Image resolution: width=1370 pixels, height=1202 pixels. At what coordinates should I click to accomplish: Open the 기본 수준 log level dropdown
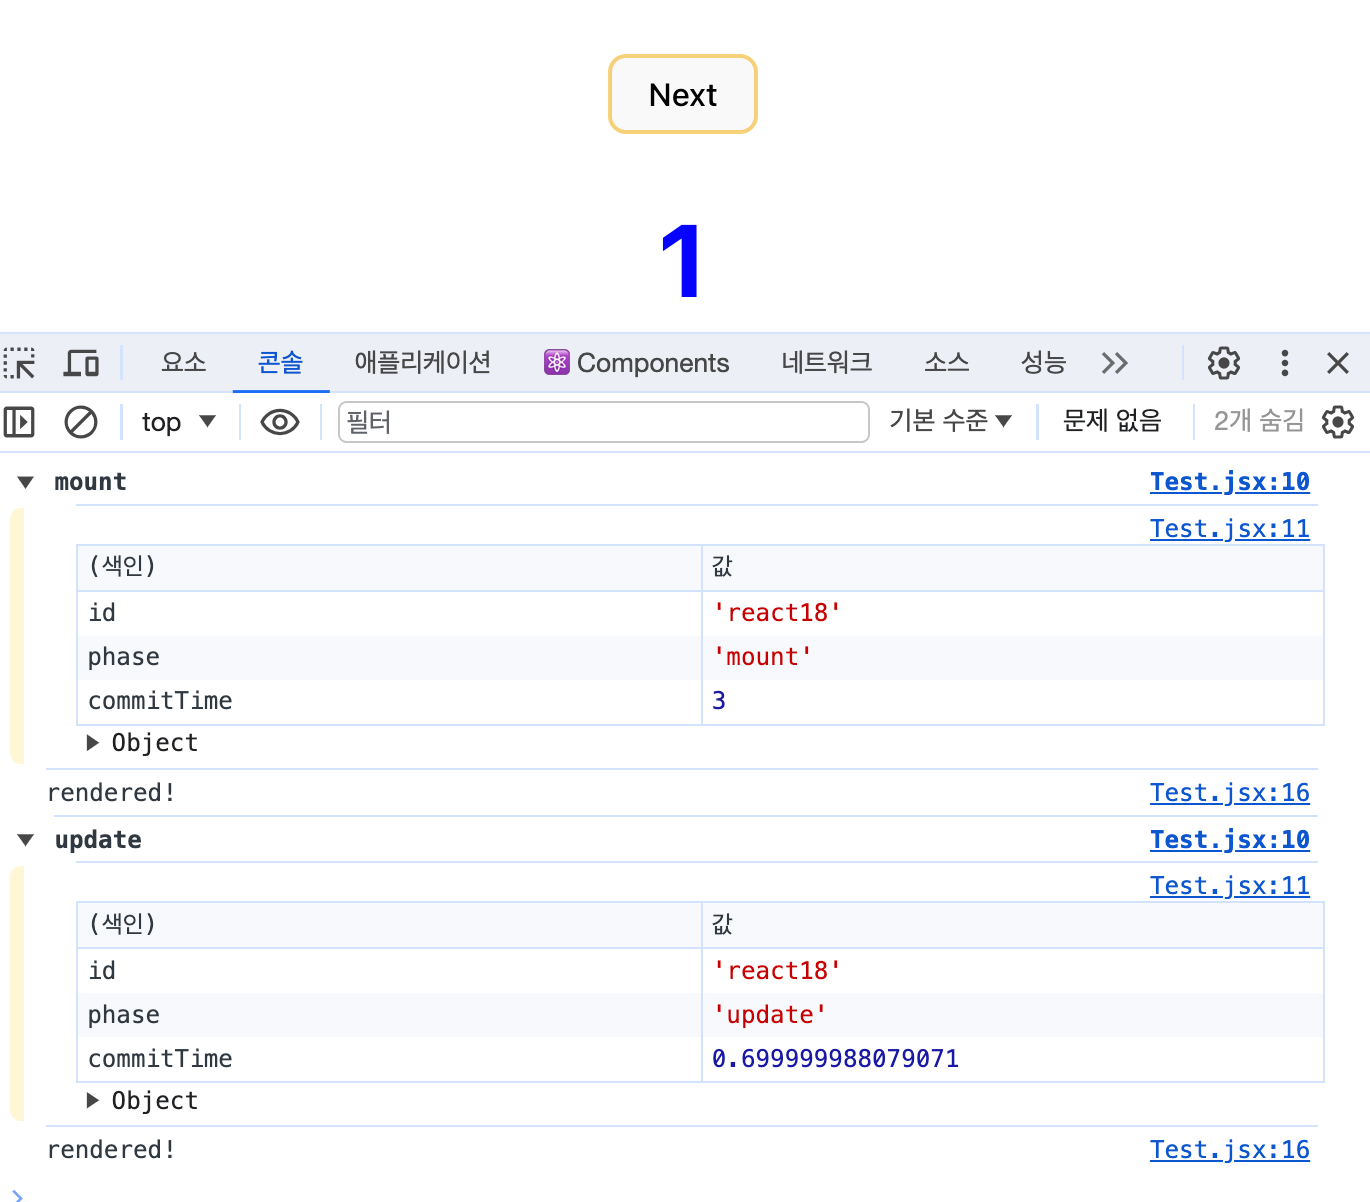pyautogui.click(x=950, y=420)
